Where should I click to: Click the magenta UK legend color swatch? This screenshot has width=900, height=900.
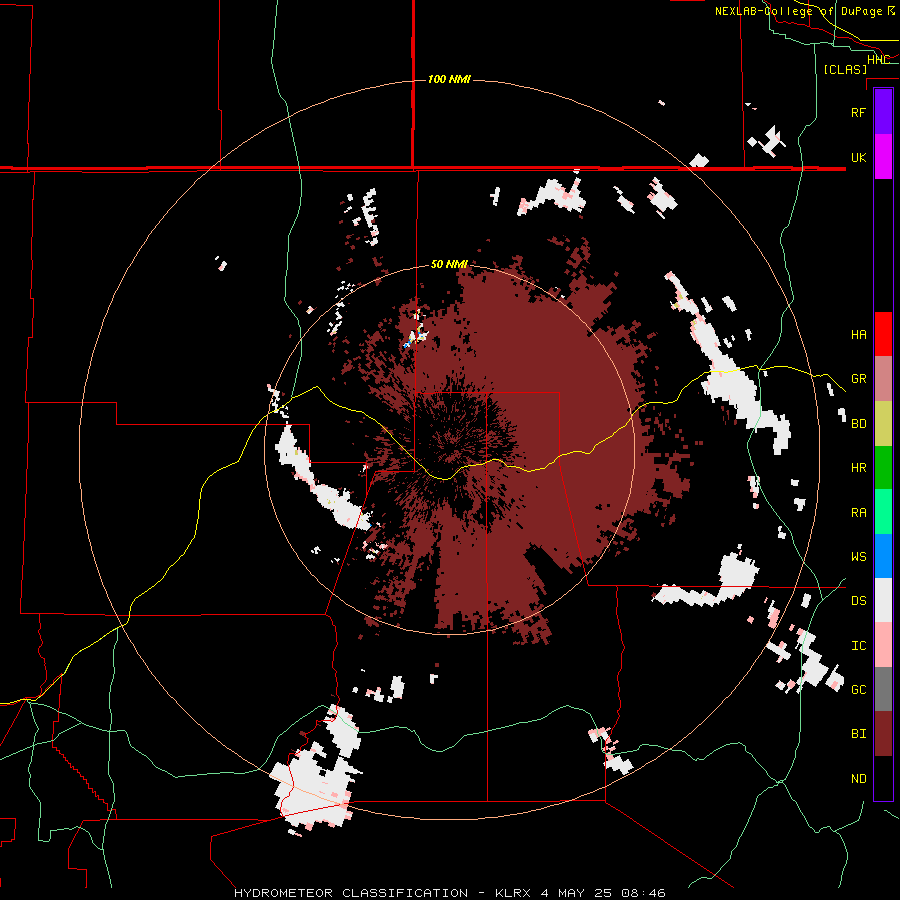click(883, 157)
